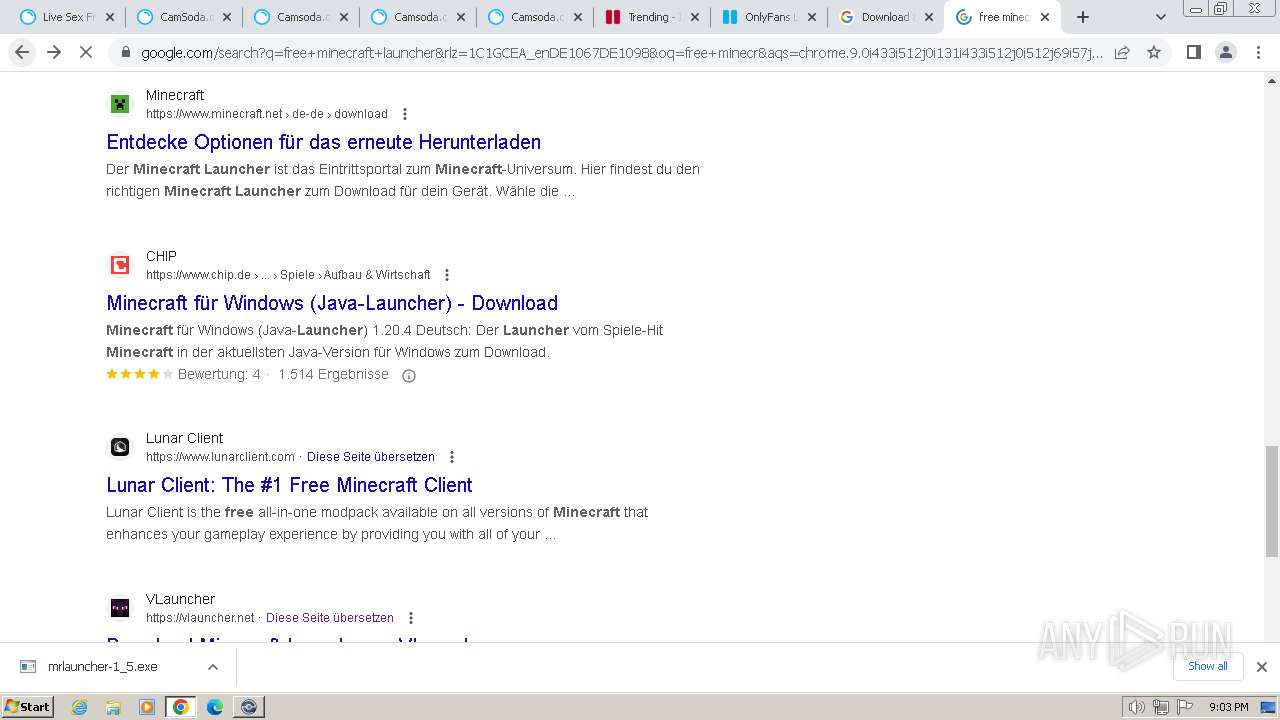
Task: Open more options for CHIP result
Action: click(447, 275)
